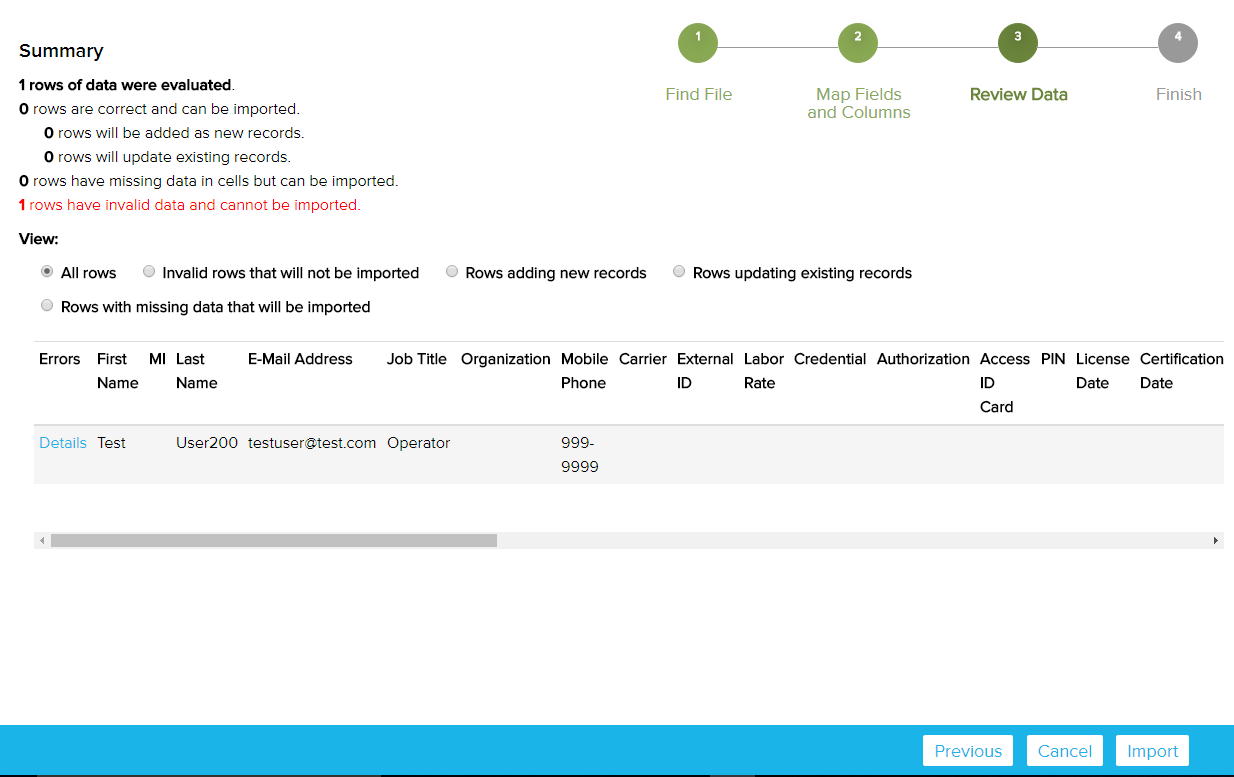The width and height of the screenshot is (1234, 777).
Task: Switch to Map Fields and Columns step
Action: tap(858, 103)
